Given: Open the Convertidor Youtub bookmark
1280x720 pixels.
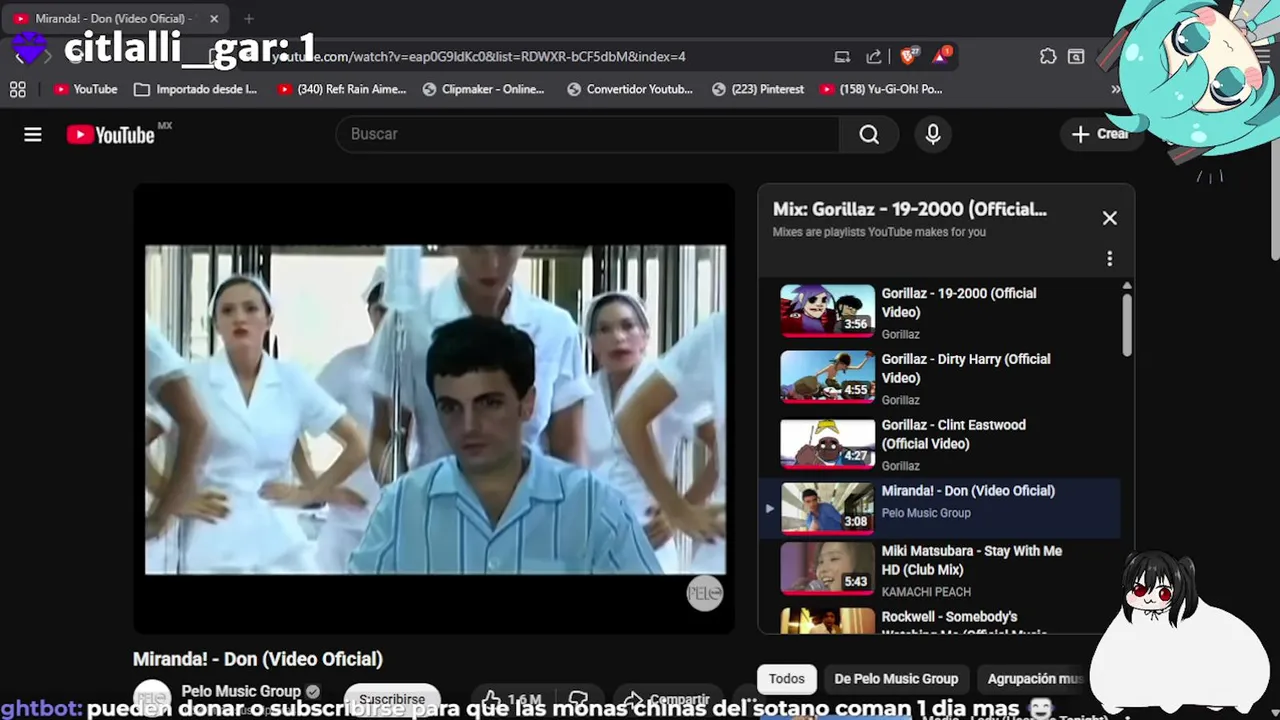Looking at the screenshot, I should tap(630, 89).
